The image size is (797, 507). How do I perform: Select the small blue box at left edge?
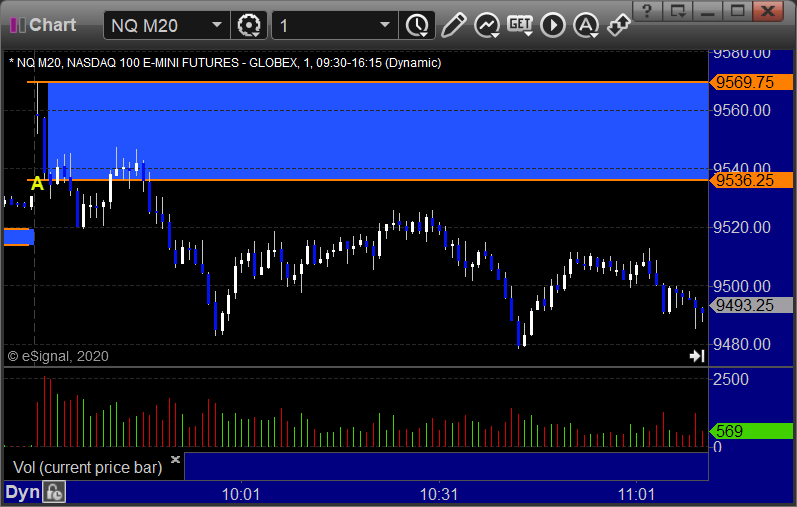pyautogui.click(x=19, y=237)
